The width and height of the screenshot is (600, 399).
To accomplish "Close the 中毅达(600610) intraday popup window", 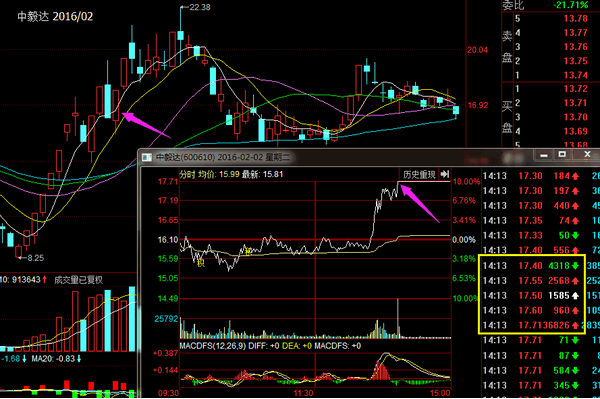I will click(587, 154).
